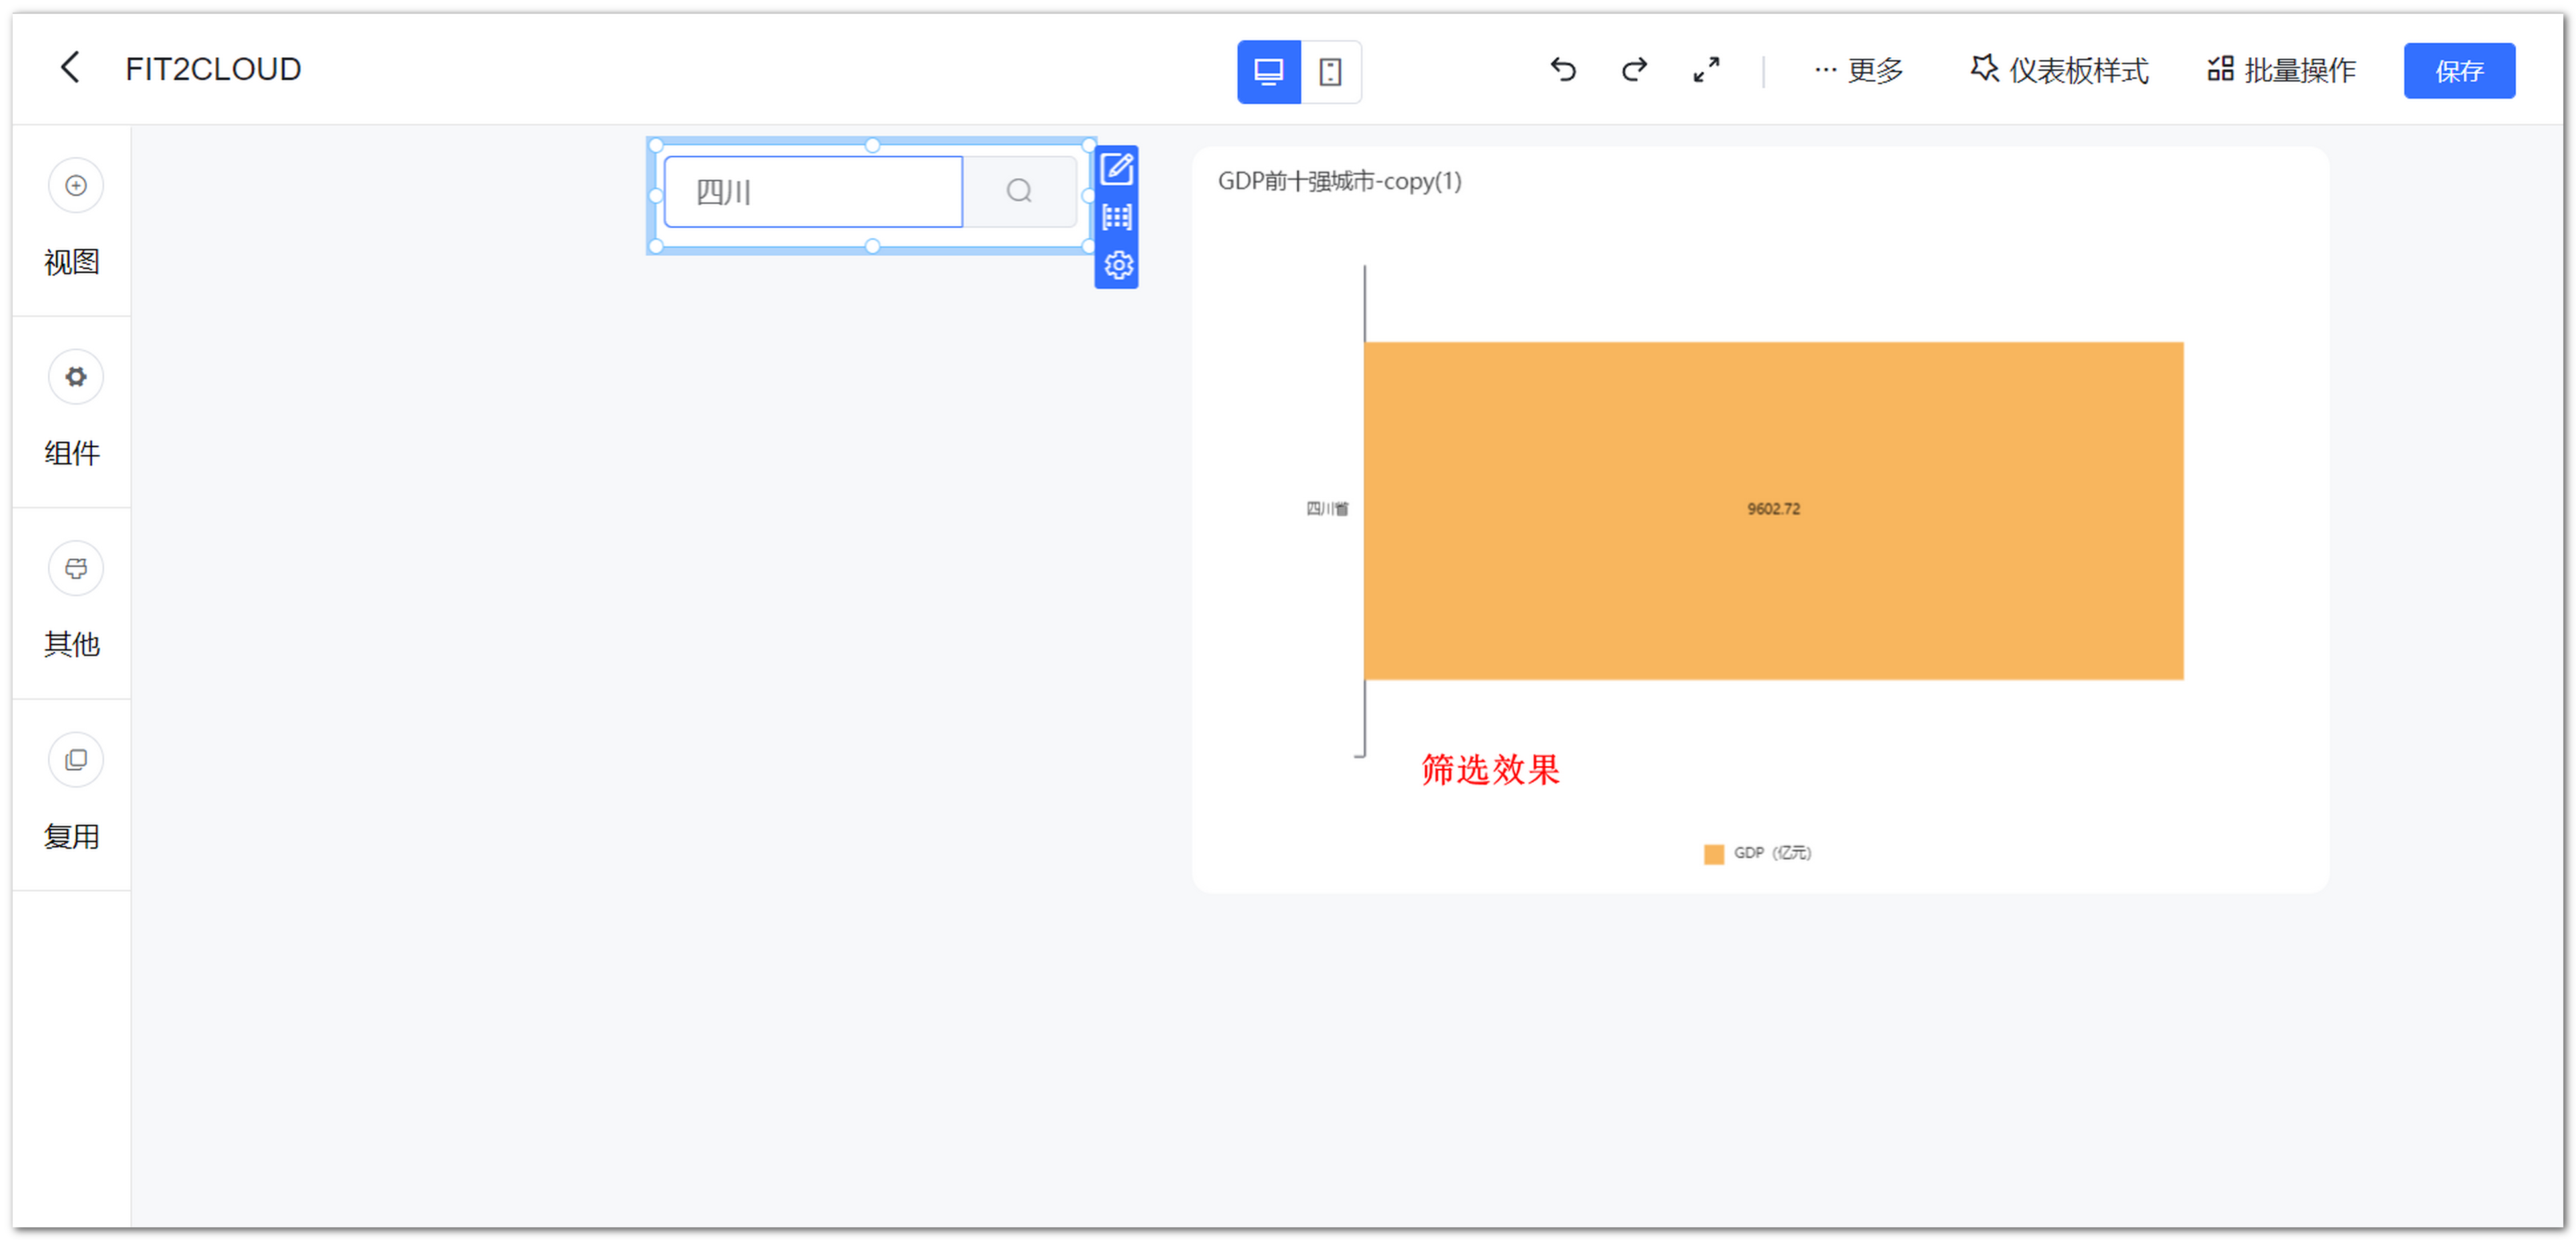Click the 视图 plus circle icon

(x=76, y=185)
